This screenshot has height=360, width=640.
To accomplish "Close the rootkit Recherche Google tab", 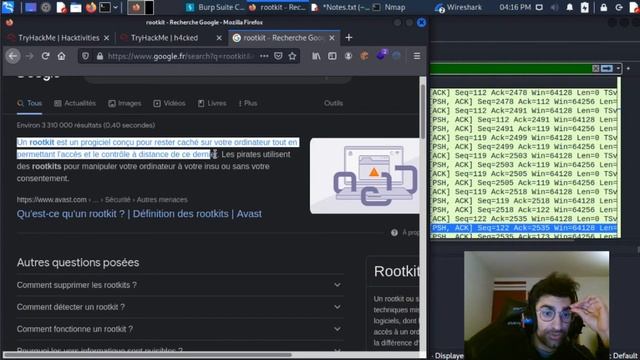I will 332,38.
